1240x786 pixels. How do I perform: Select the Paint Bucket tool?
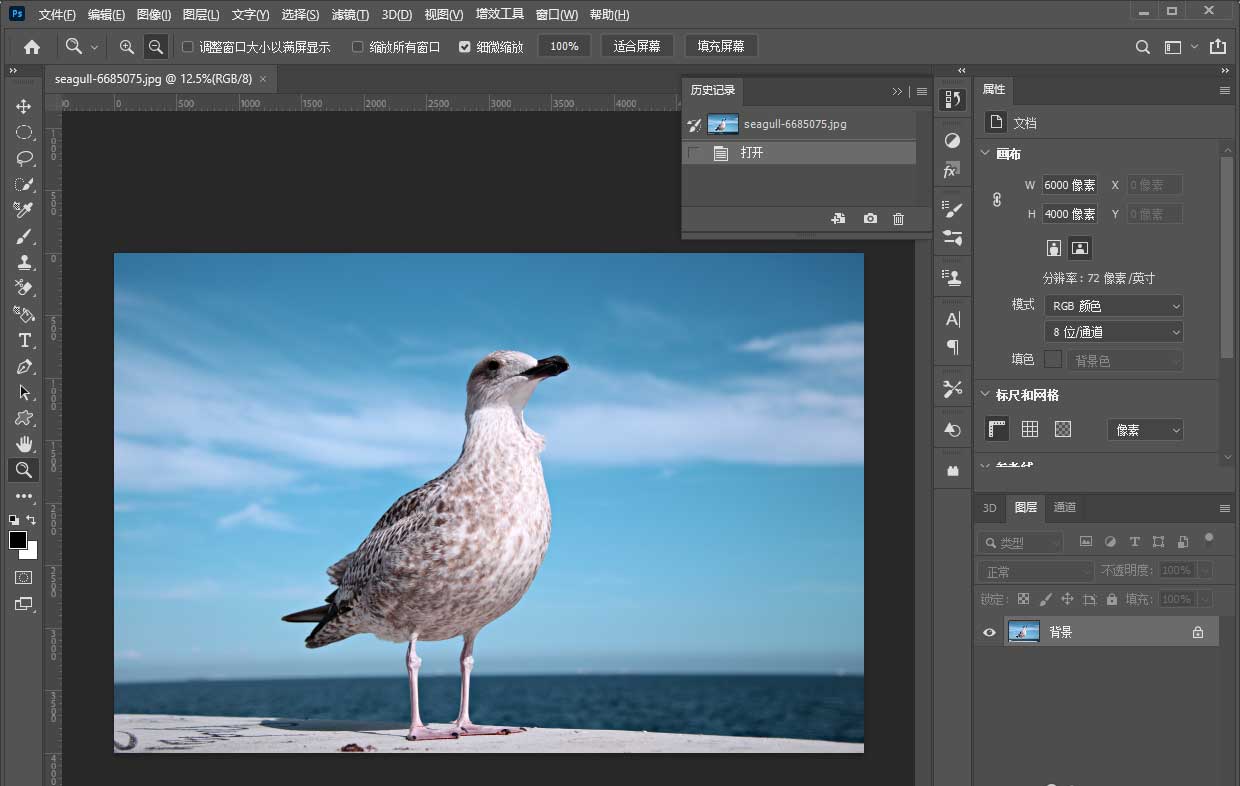[24, 314]
